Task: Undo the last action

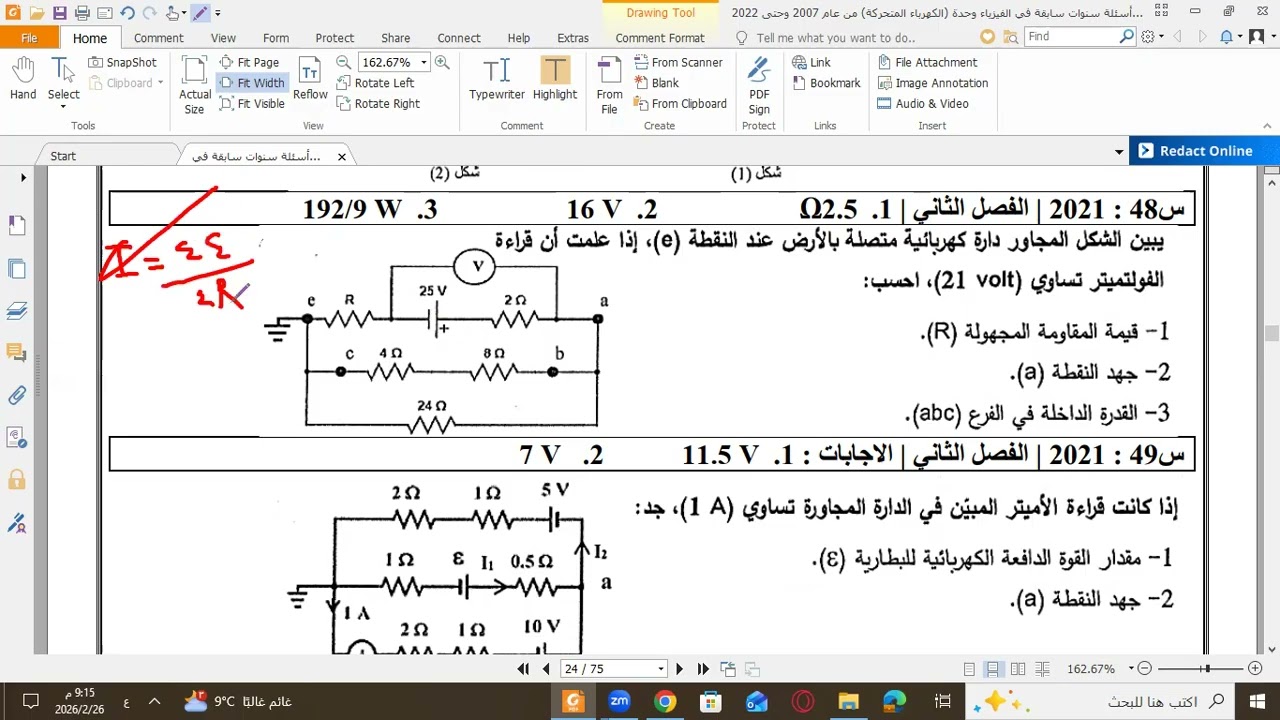Action: [127, 14]
